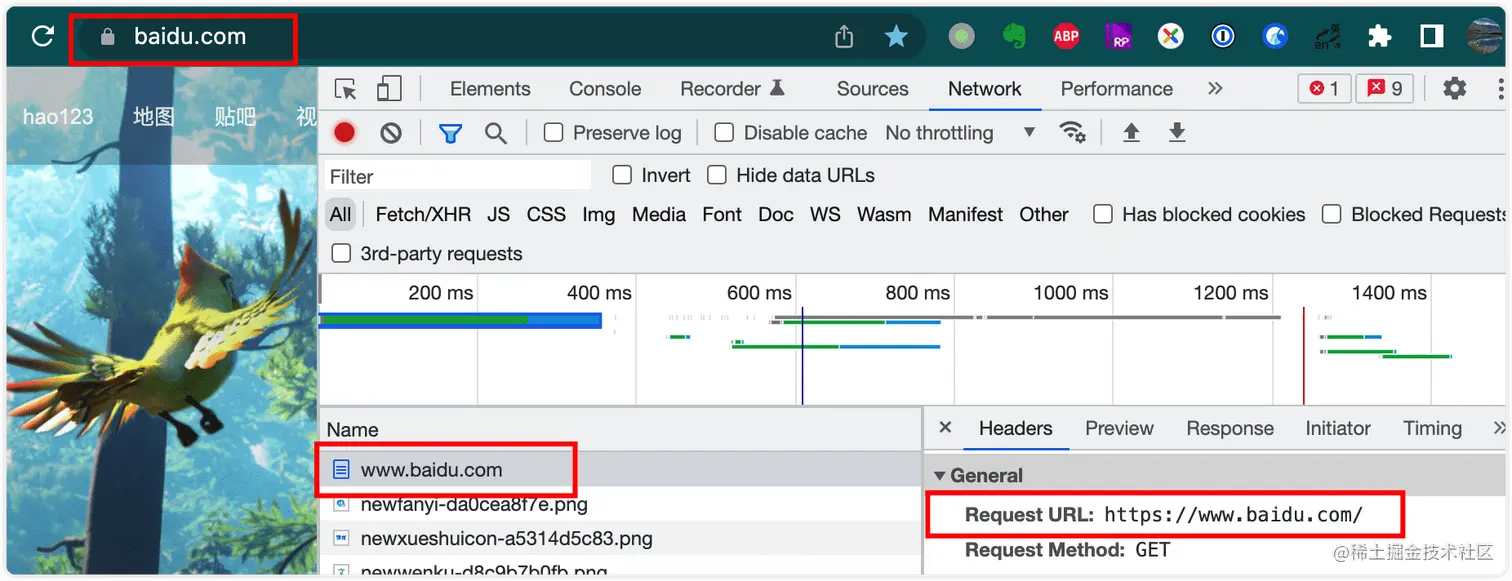
Task: Filter requests by Fetch/XHR
Action: click(x=423, y=214)
